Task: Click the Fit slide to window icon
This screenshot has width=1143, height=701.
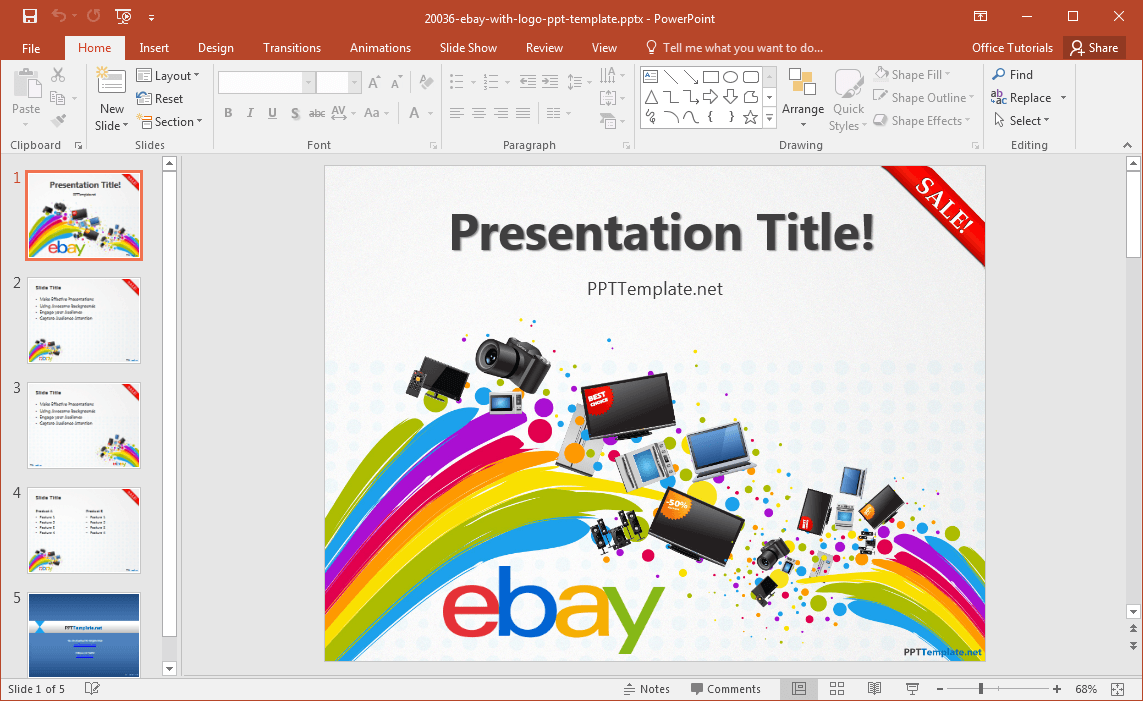Action: tap(1118, 689)
